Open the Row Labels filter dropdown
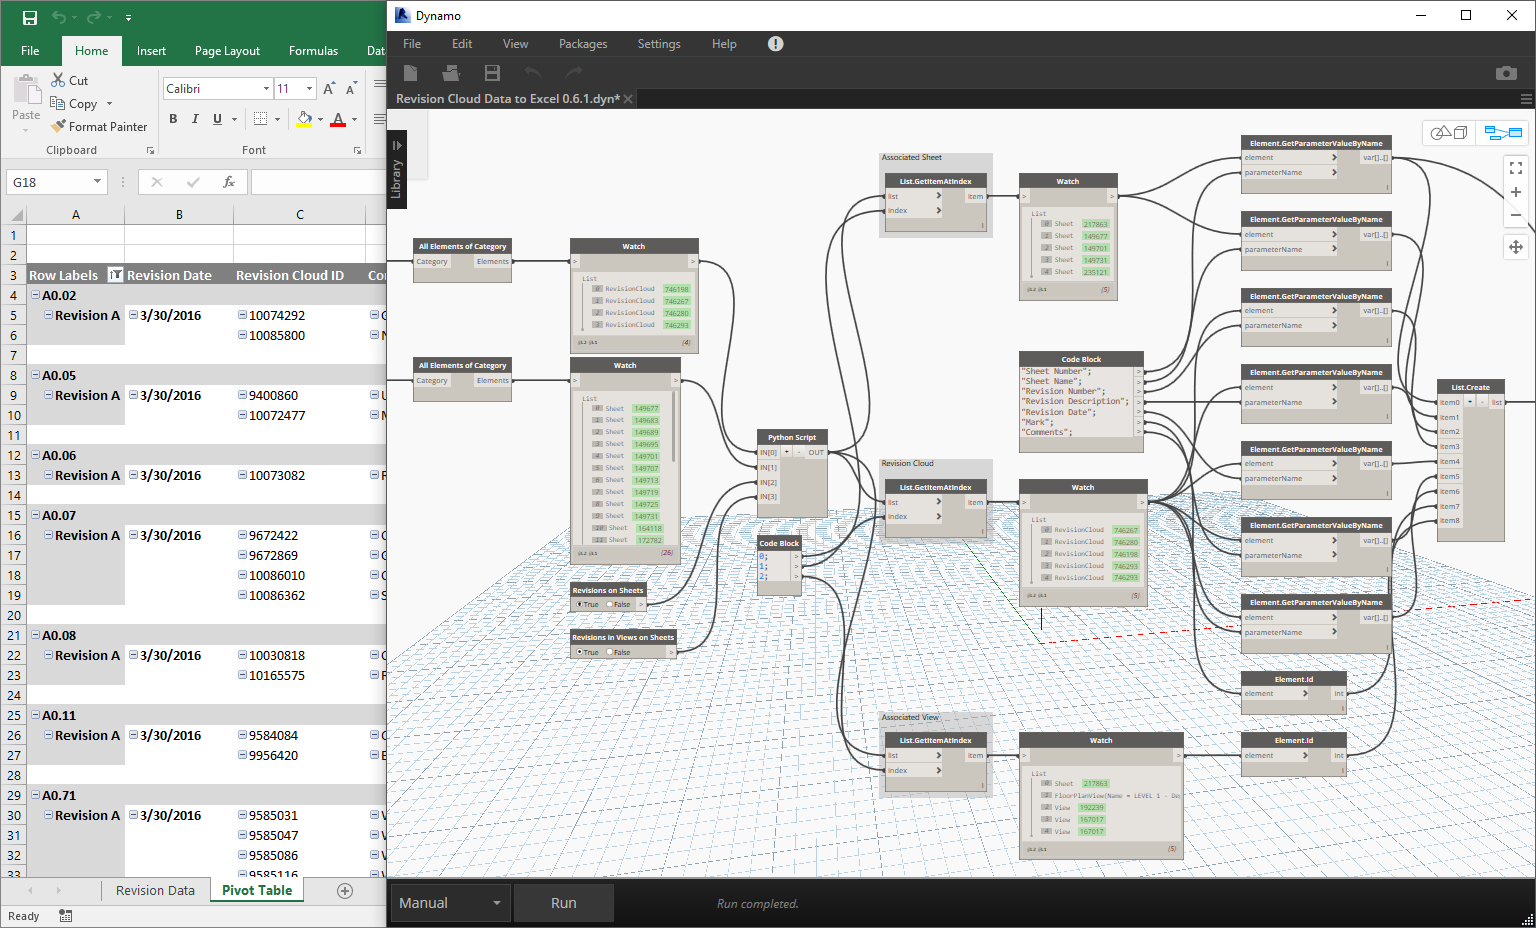 pyautogui.click(x=115, y=275)
